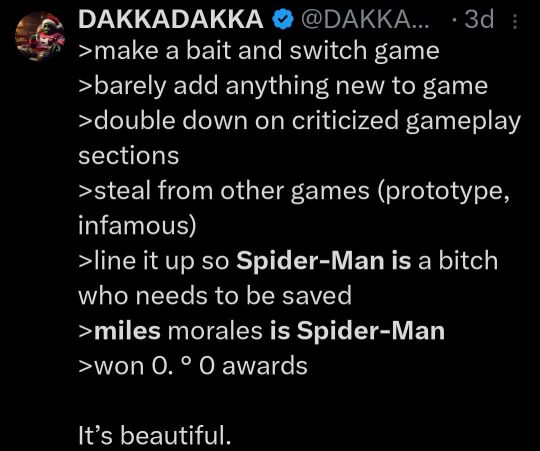Click the bold 'Spider-Man is' text after 'line it up so'
The width and height of the screenshot is (540, 451).
tap(323, 261)
